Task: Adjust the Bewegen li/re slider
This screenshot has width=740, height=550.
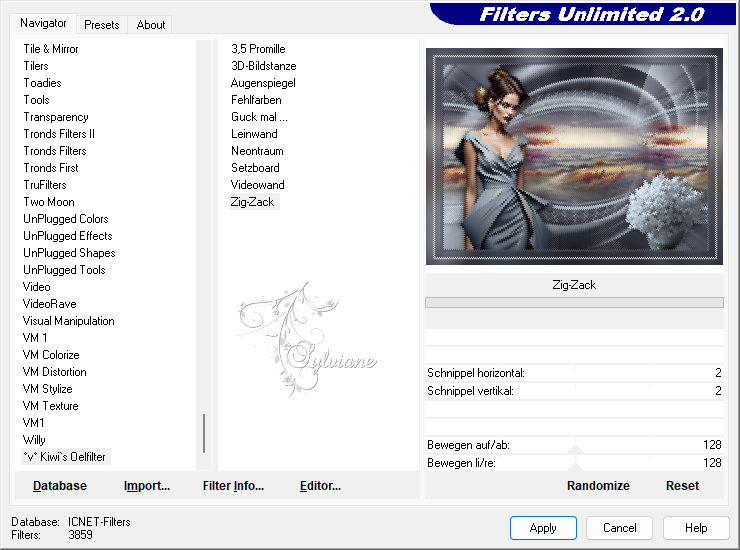Action: point(574,463)
